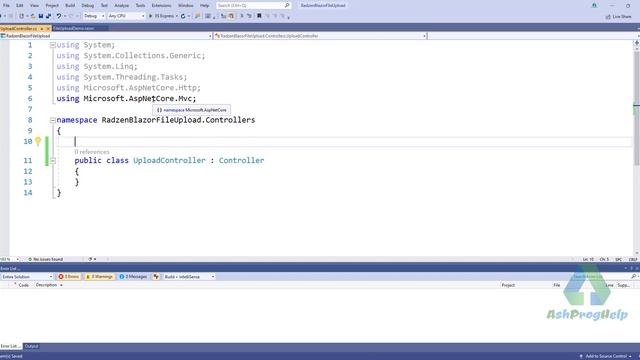Click the Error List build filter icon
Image resolution: width=640 pixels, height=360 pixels.
[x=156, y=277]
